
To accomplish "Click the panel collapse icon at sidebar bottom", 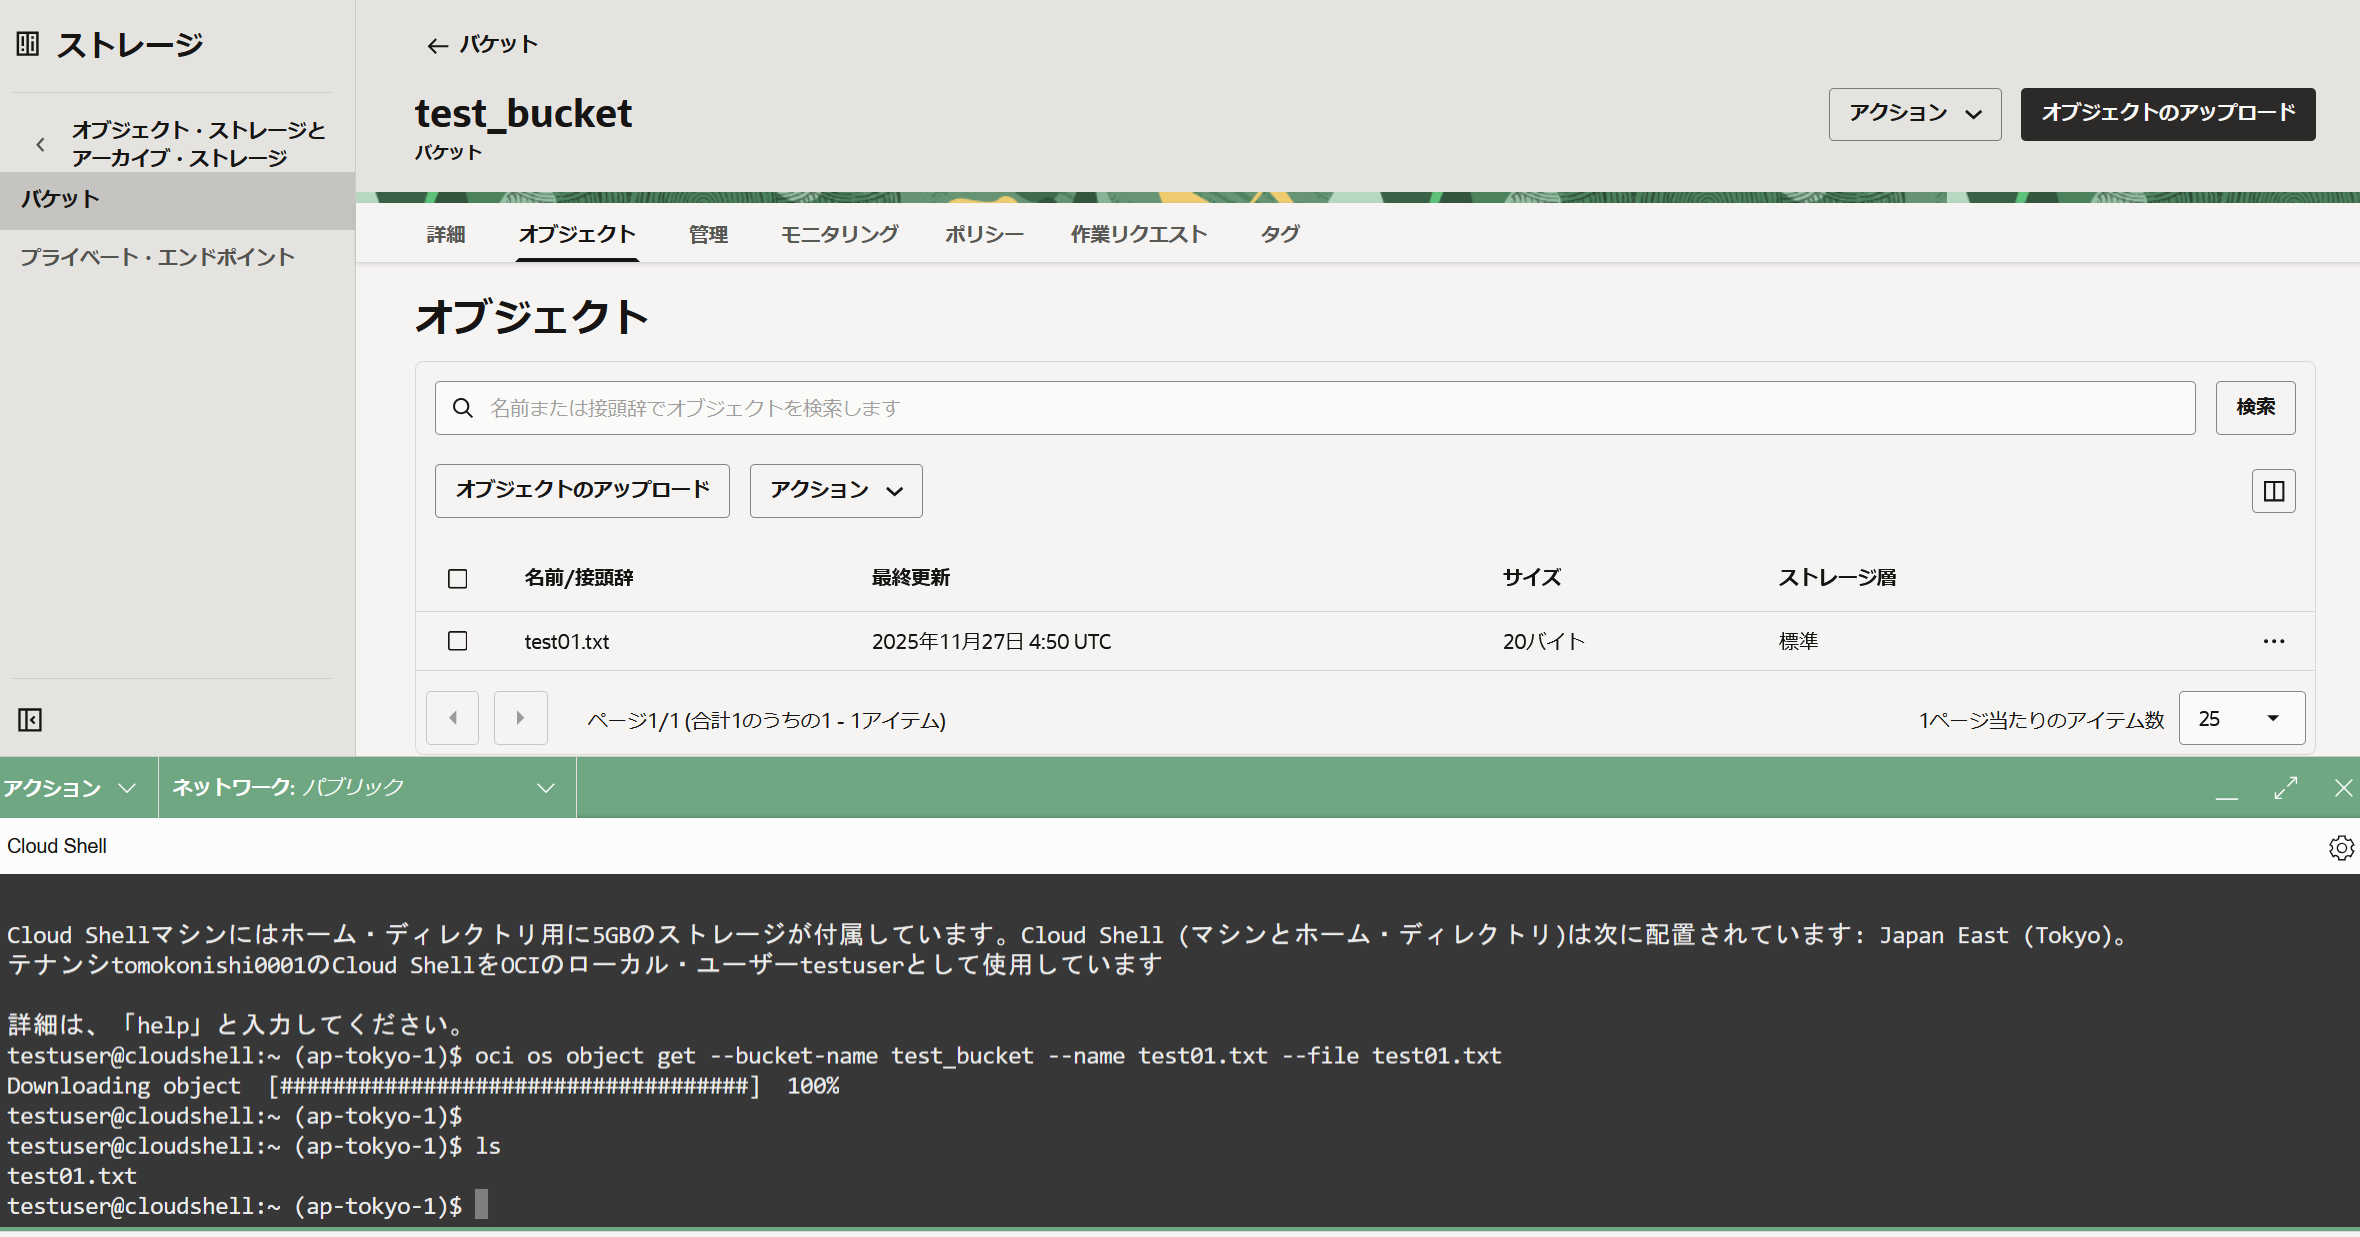I will tap(29, 719).
